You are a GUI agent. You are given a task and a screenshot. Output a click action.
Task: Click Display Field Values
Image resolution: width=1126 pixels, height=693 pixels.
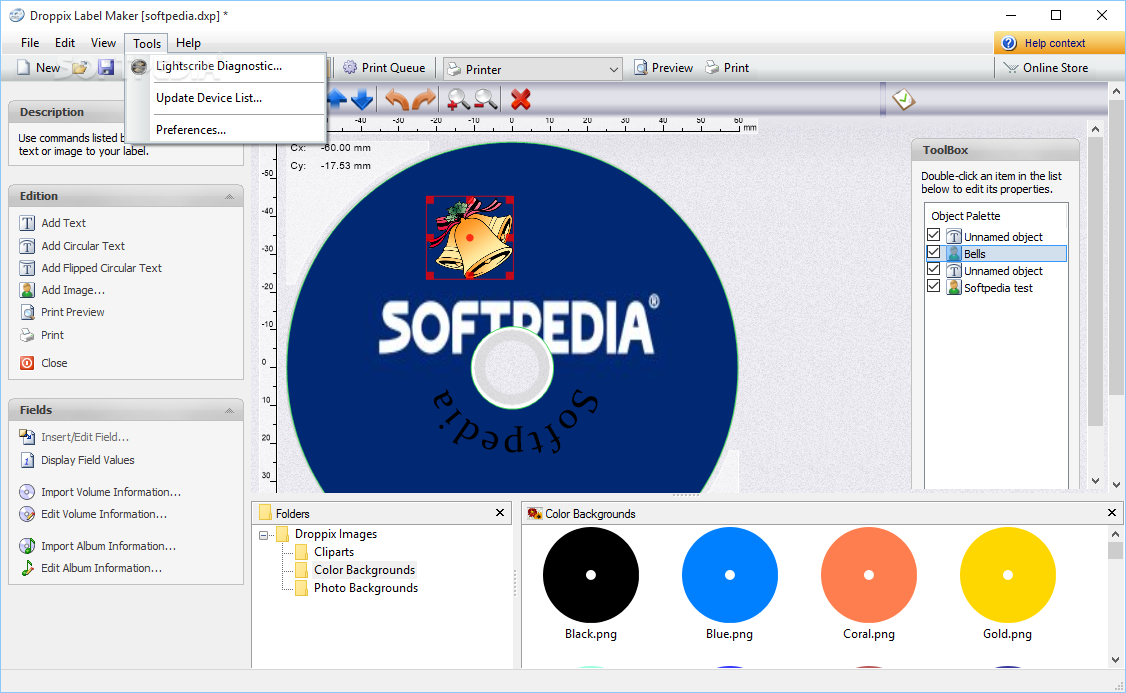pos(77,460)
